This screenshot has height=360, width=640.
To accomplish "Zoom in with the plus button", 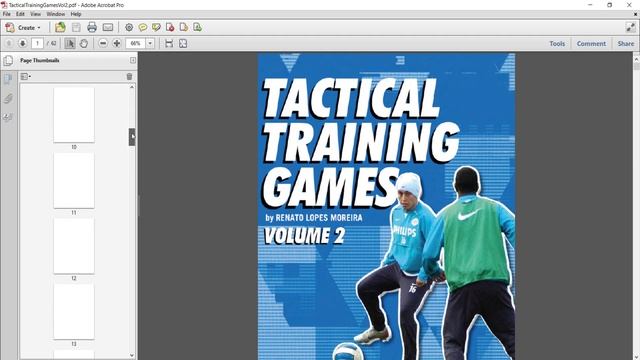I will [117, 43].
